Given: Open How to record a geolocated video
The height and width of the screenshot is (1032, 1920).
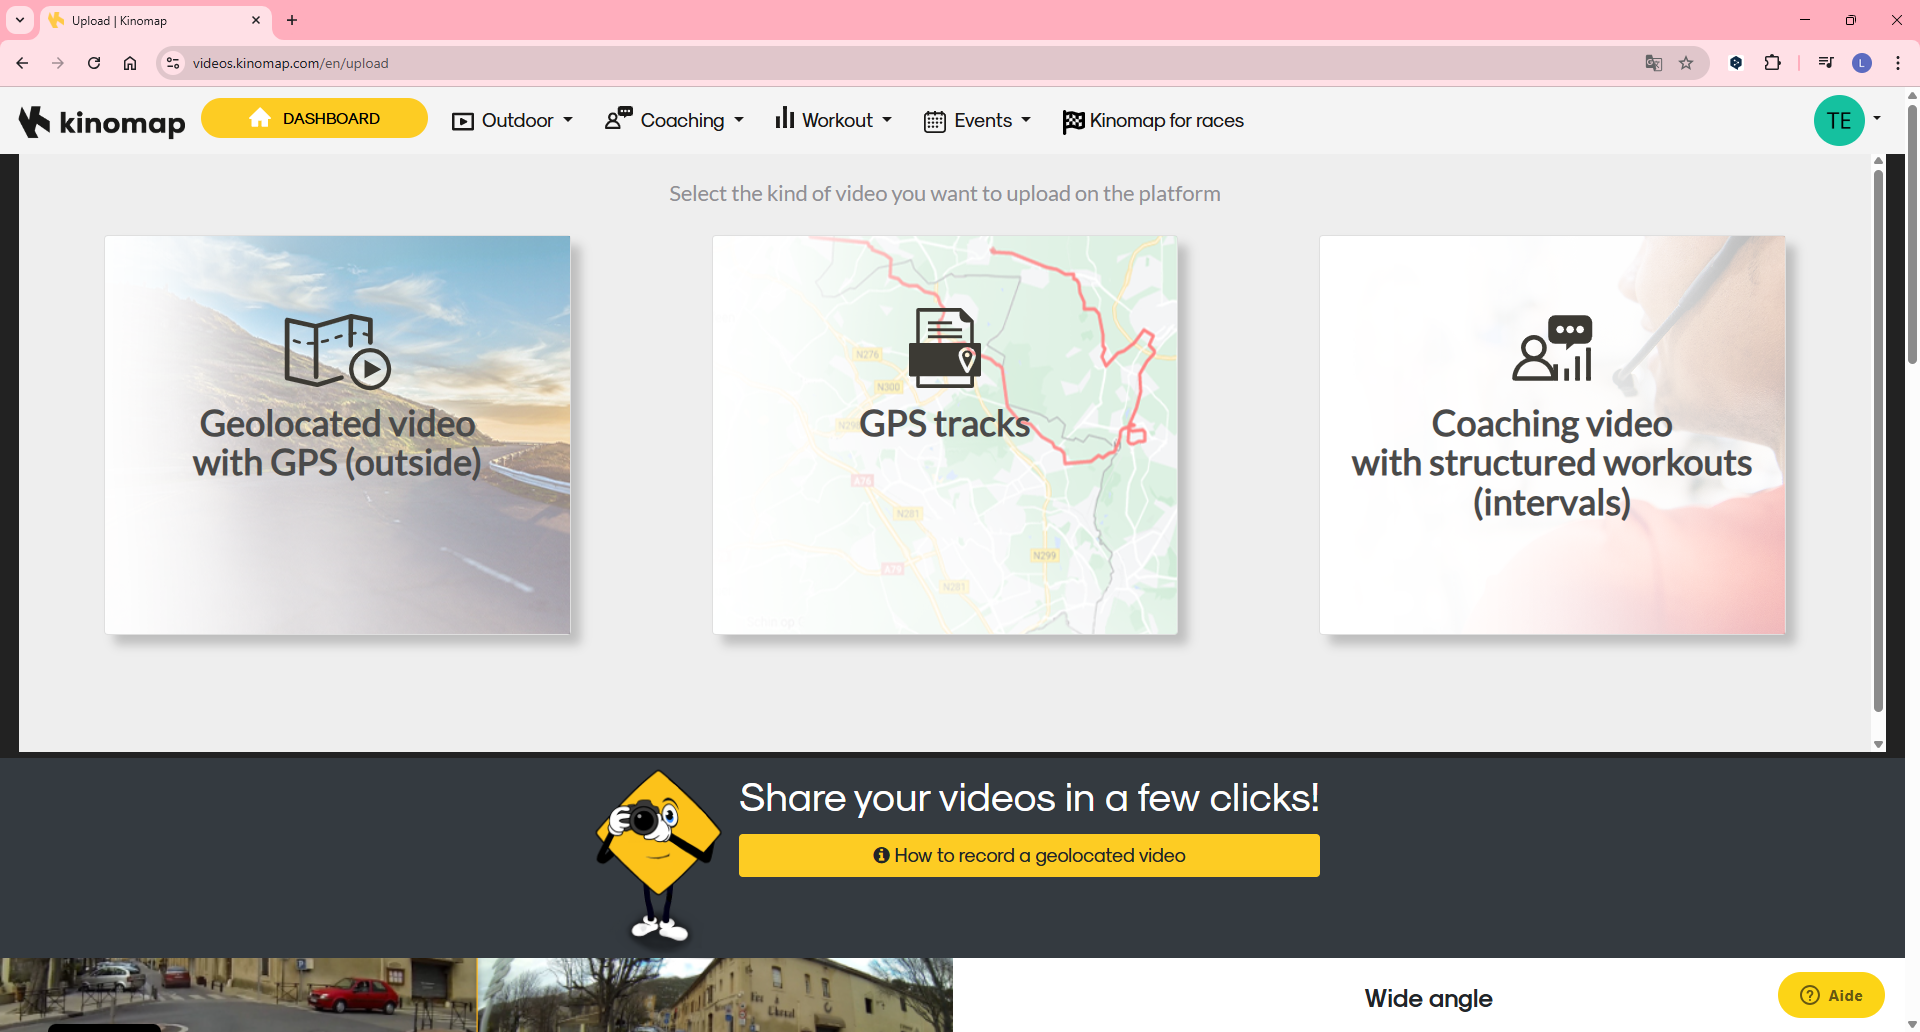Looking at the screenshot, I should (1029, 856).
